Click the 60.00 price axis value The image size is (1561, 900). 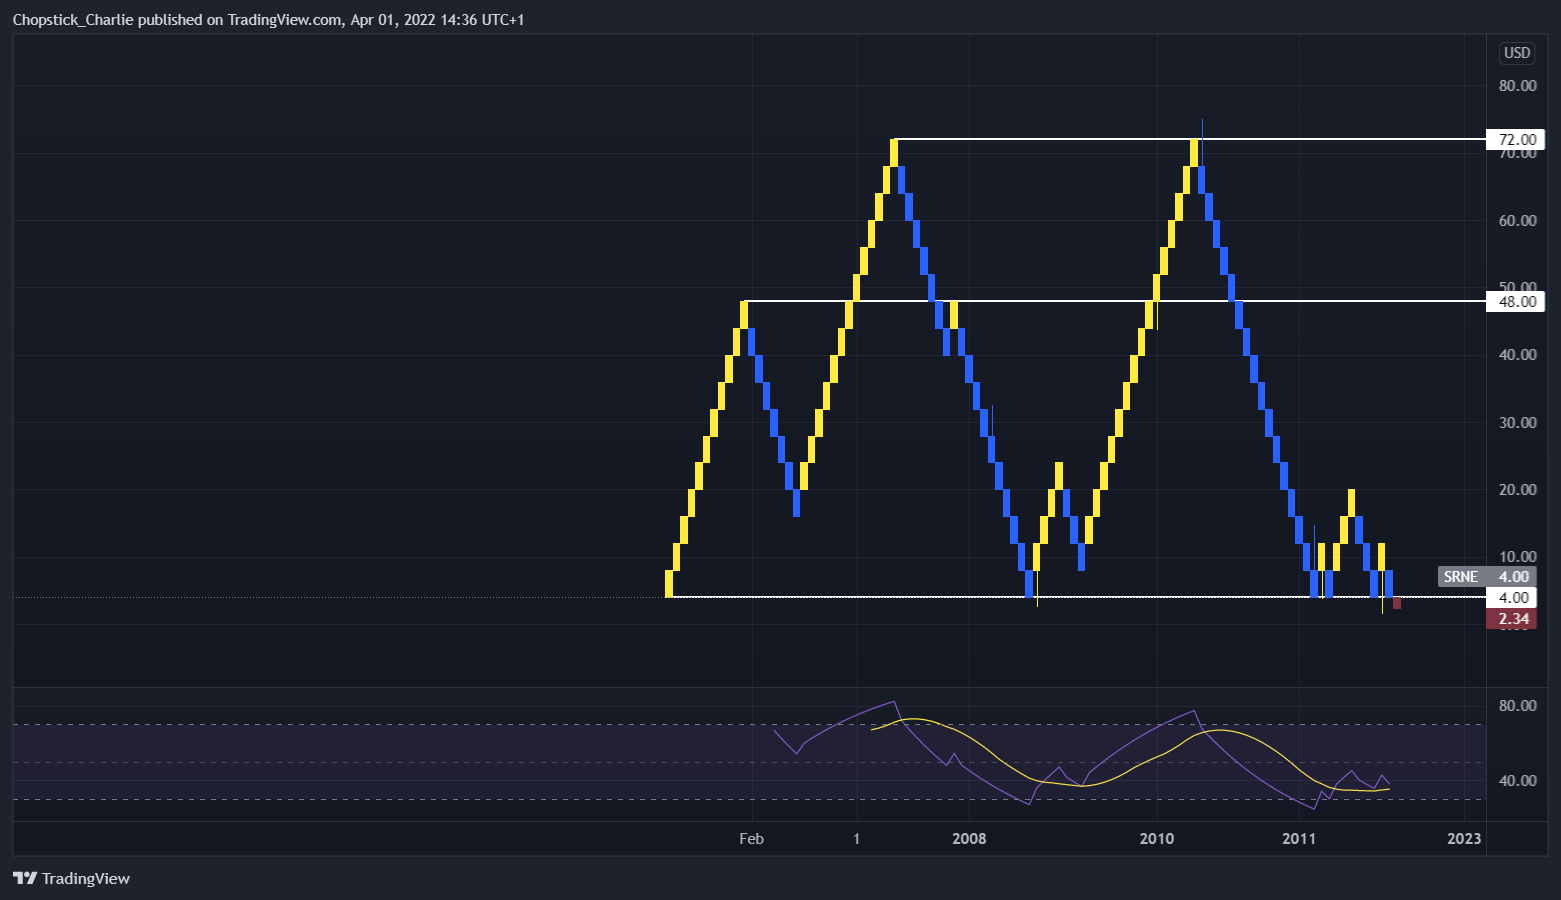coord(1517,221)
